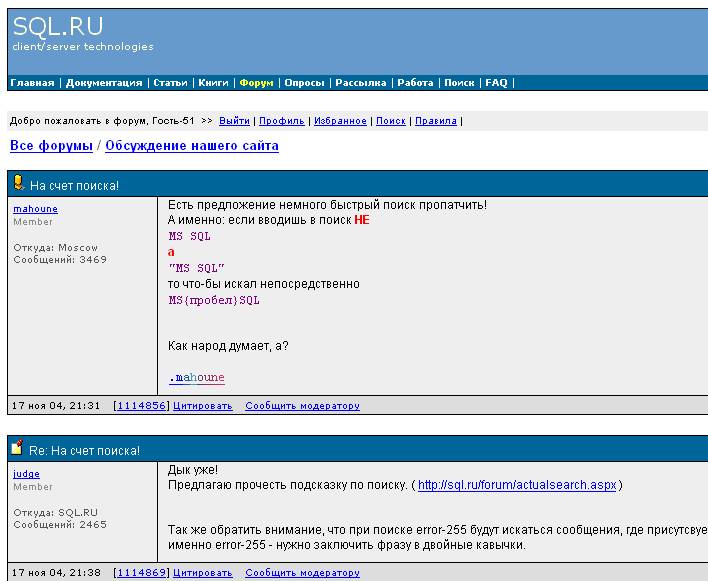
Task: Click the reply post icon beside 'Re: На счет поиска!'
Action: [x=18, y=449]
